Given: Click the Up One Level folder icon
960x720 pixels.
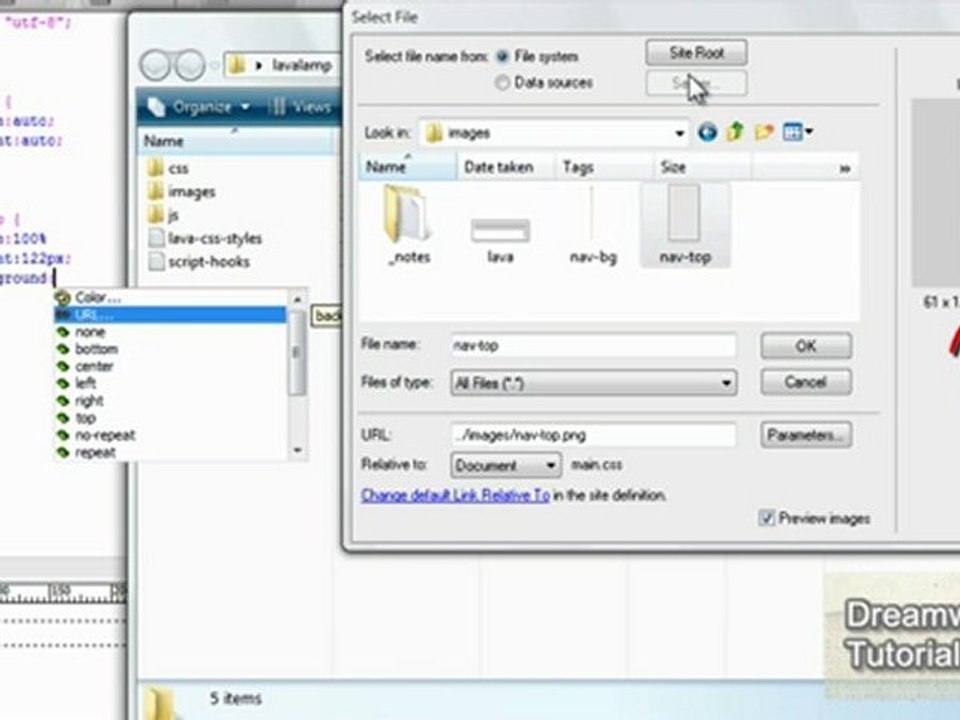Looking at the screenshot, I should (735, 131).
